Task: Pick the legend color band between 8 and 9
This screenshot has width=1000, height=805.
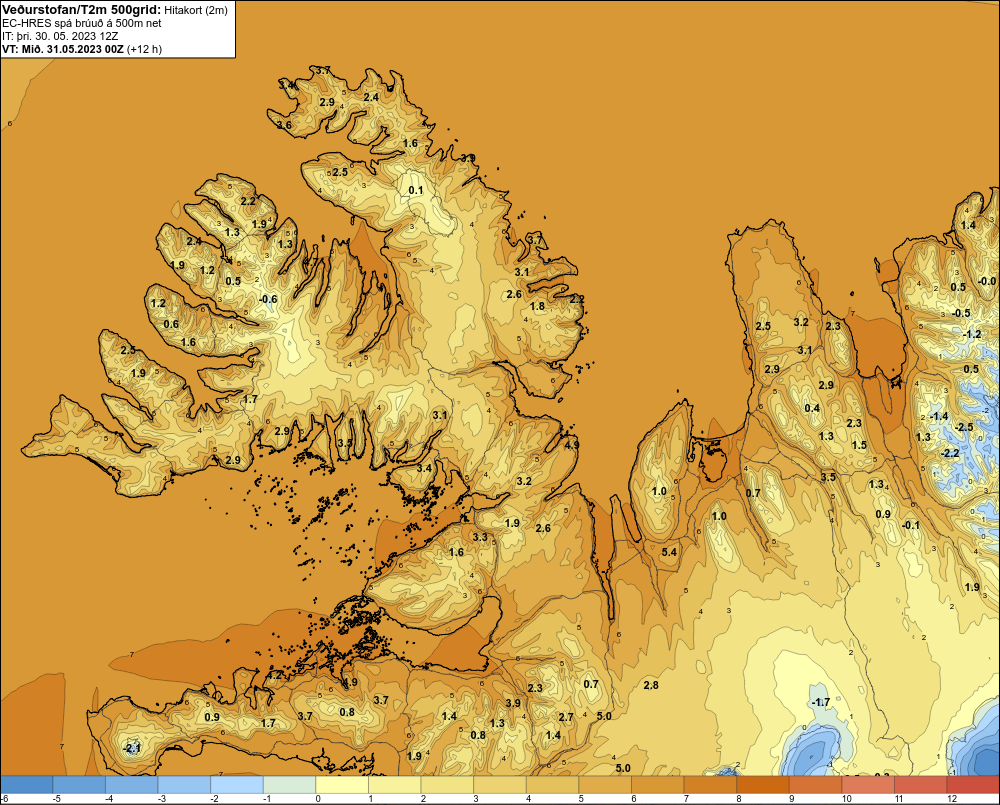Action: click(x=763, y=785)
